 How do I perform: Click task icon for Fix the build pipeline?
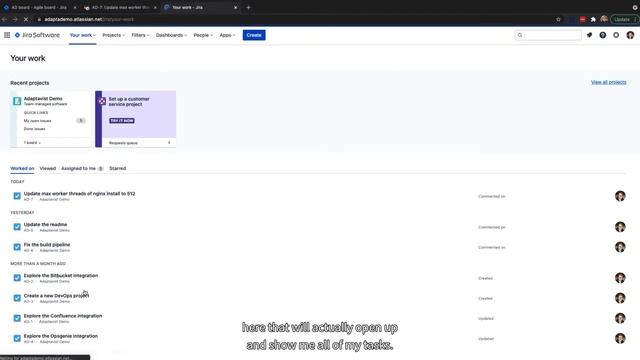click(17, 247)
